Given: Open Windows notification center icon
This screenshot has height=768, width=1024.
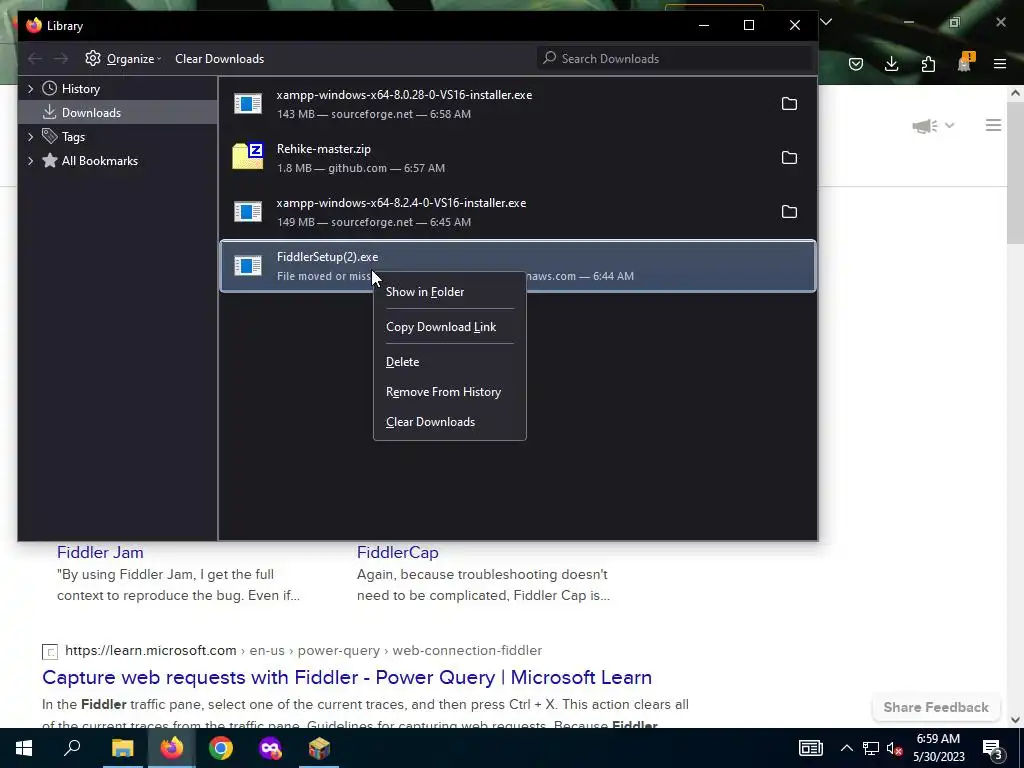Looking at the screenshot, I should (x=993, y=749).
